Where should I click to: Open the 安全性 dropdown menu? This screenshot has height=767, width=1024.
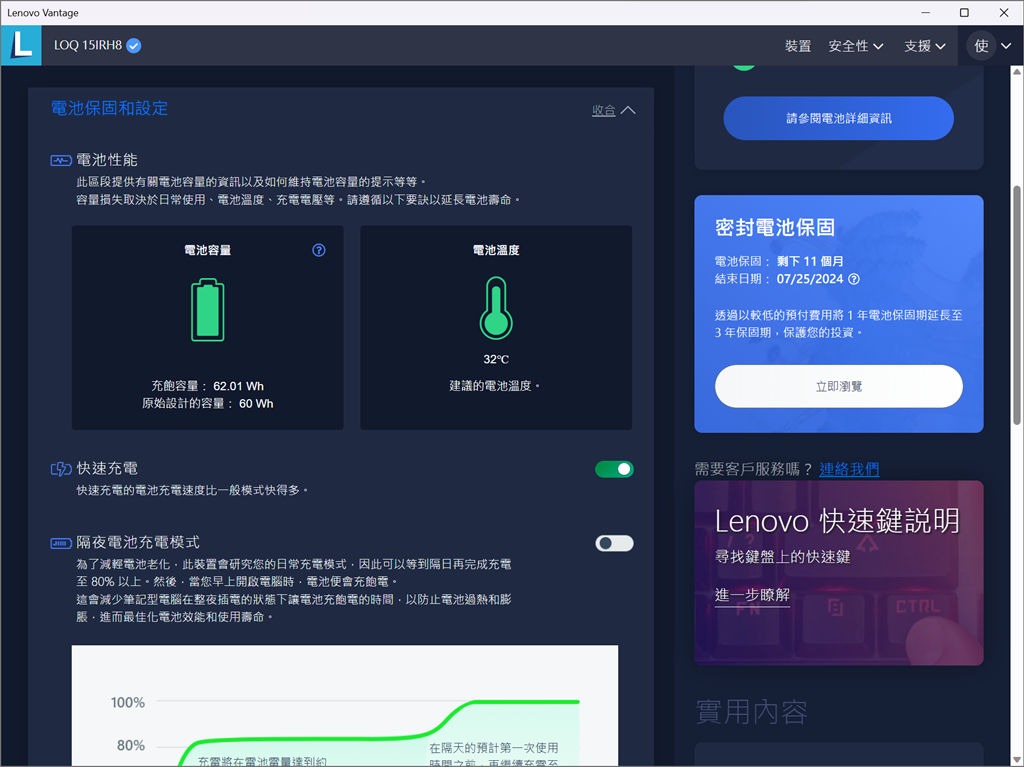click(855, 46)
